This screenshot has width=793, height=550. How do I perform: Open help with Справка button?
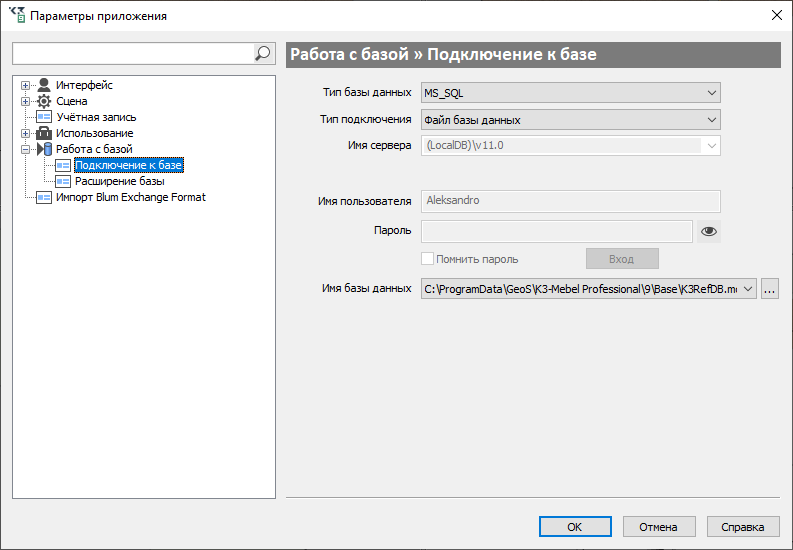point(743,527)
